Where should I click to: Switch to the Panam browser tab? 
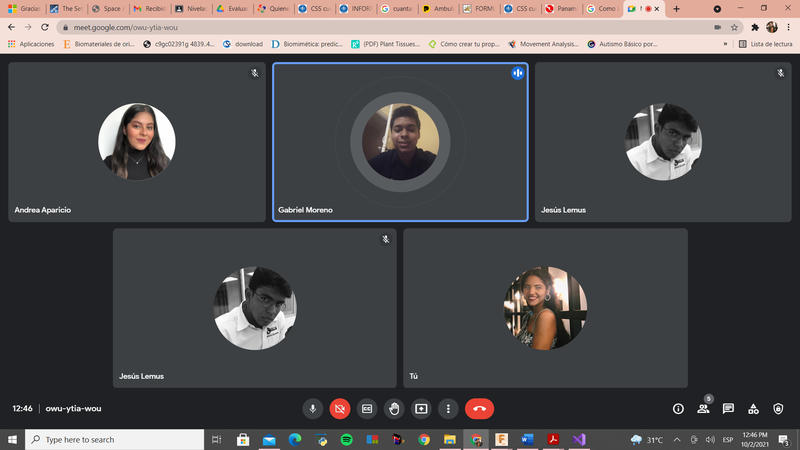[561, 9]
